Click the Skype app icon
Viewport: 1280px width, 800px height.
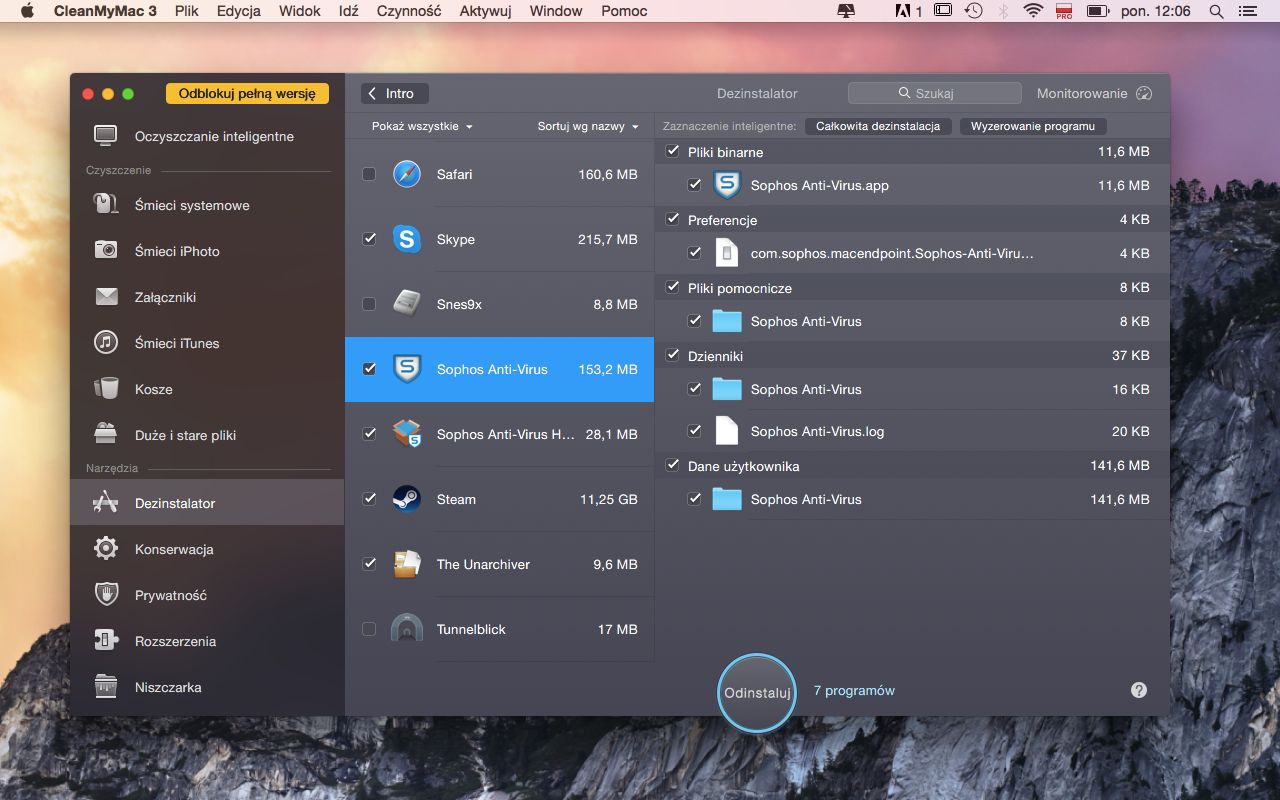coord(407,239)
